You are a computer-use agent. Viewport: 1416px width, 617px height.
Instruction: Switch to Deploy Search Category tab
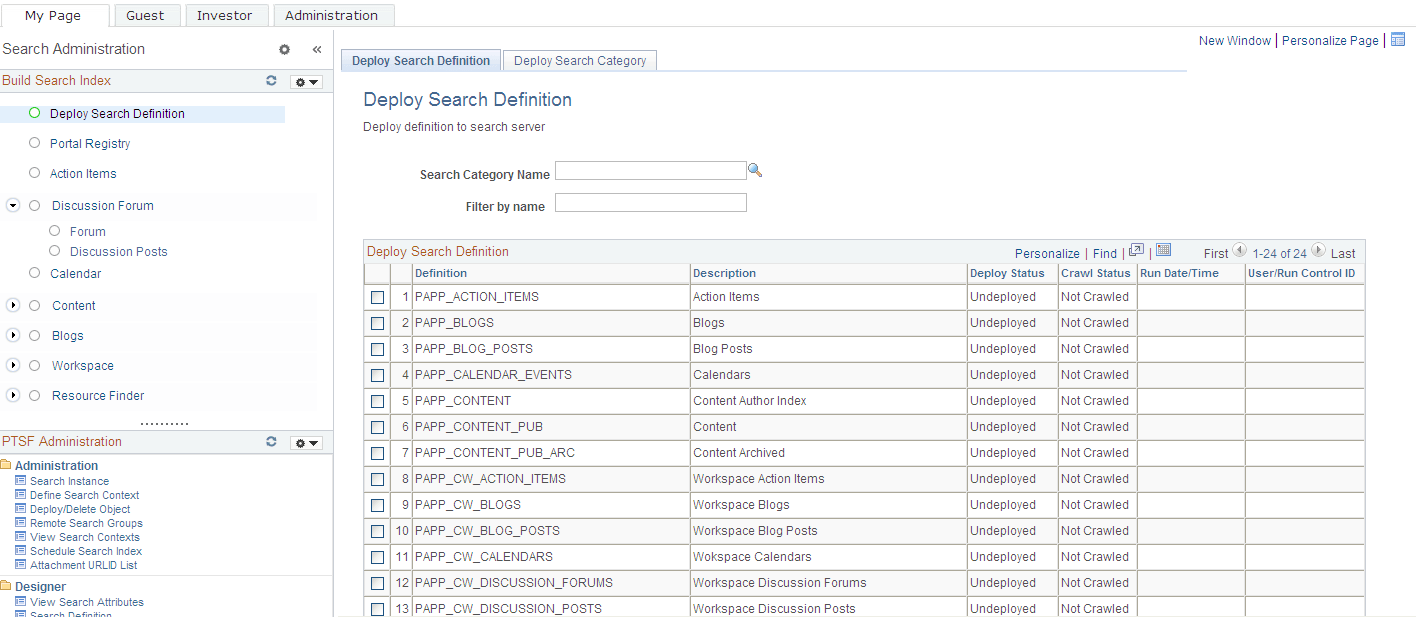pos(580,61)
